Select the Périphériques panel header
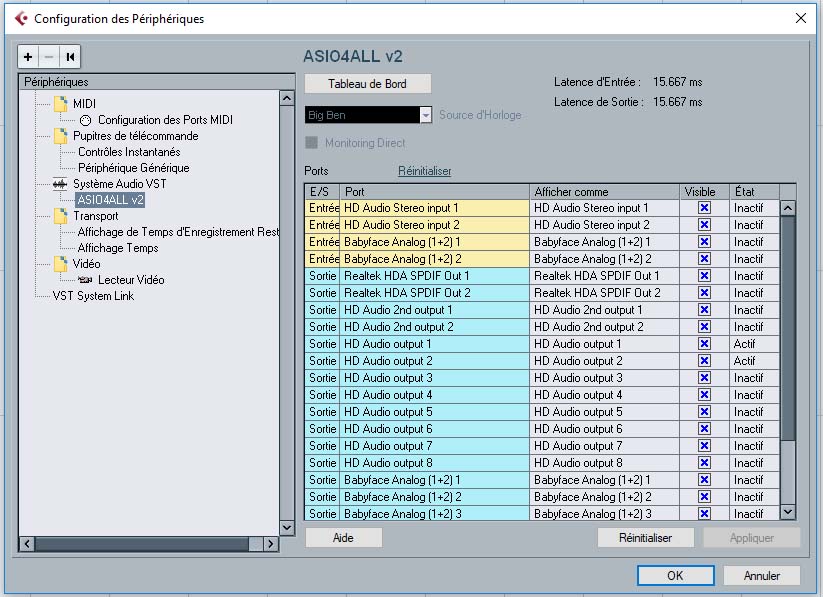Image resolution: width=823 pixels, height=597 pixels. pyautogui.click(x=156, y=82)
